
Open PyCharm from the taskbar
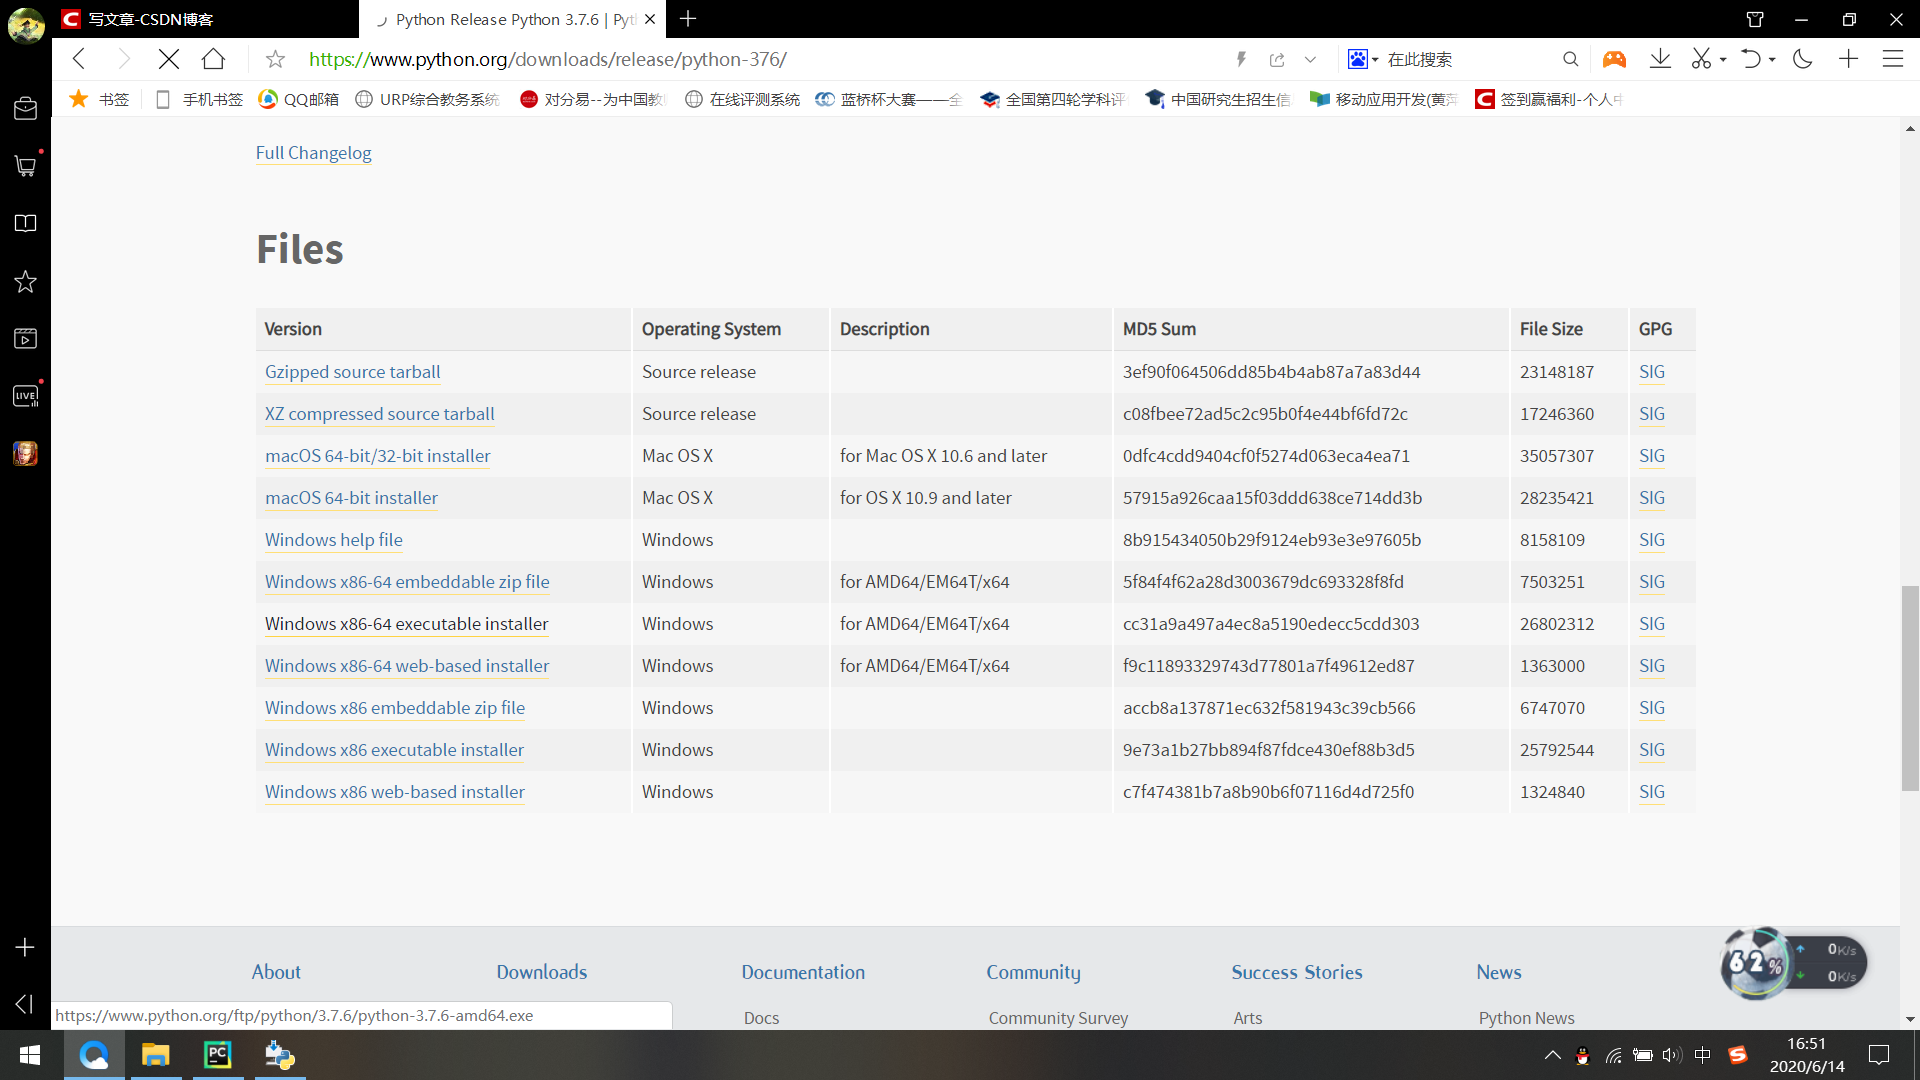coord(217,1055)
